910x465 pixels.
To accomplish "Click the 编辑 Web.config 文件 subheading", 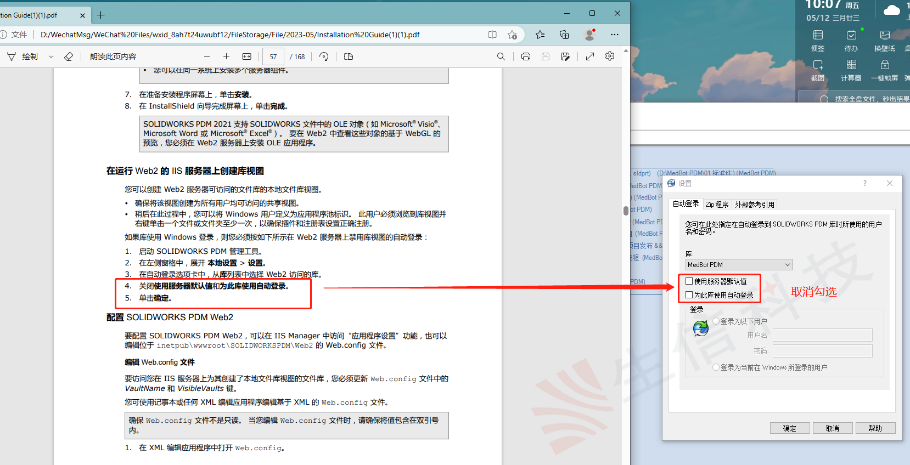I will (x=160, y=362).
